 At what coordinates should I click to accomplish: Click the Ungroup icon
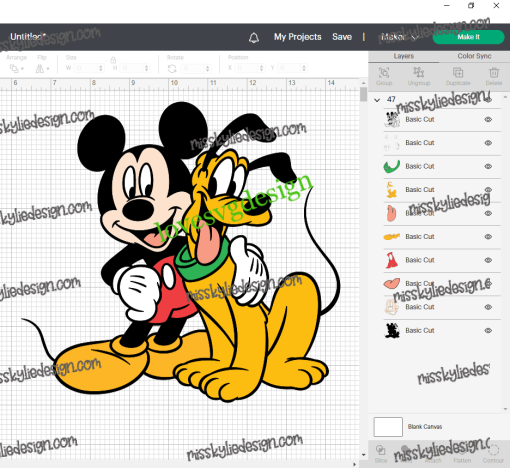[419, 72]
